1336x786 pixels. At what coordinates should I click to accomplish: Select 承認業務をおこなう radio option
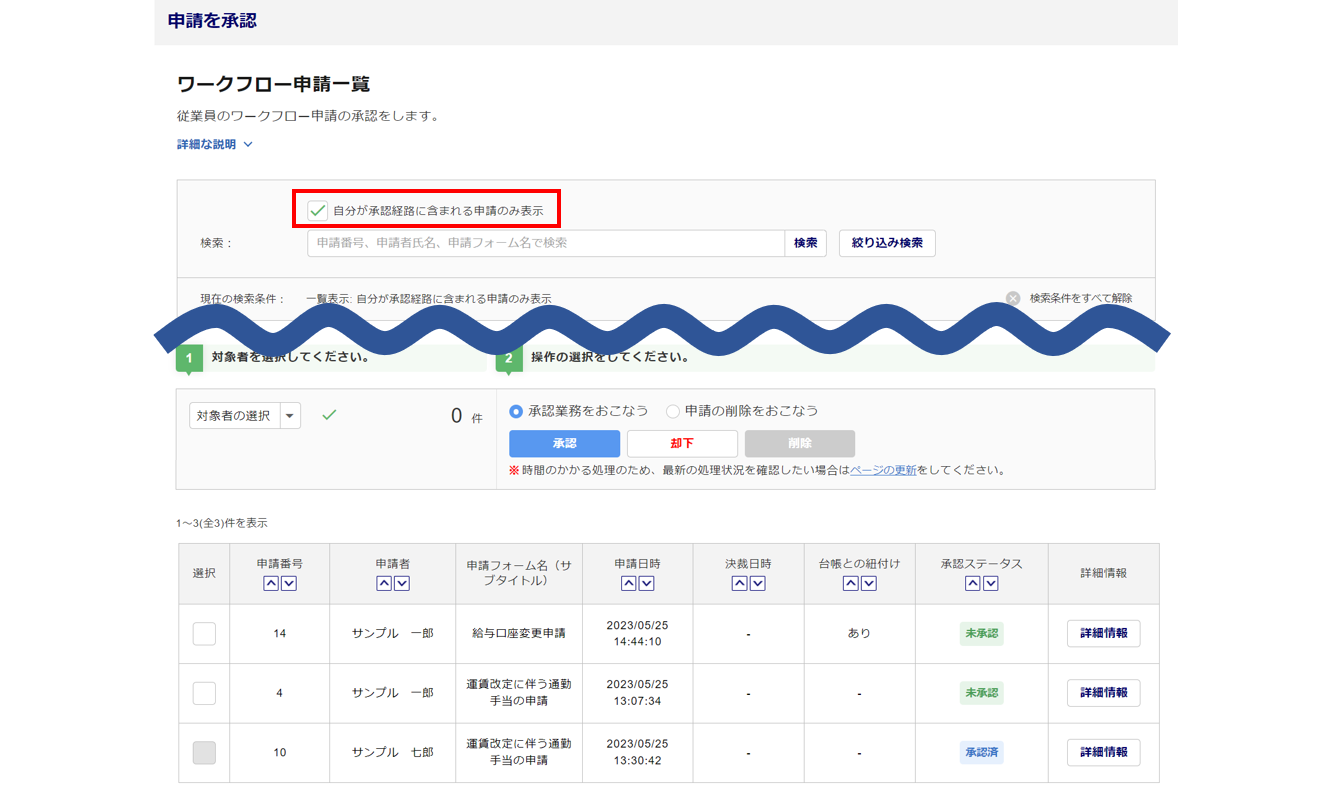click(x=516, y=411)
